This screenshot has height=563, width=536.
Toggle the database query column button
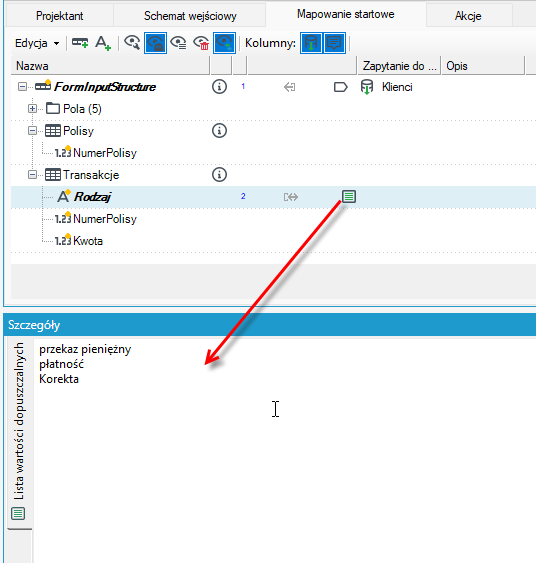pyautogui.click(x=311, y=43)
